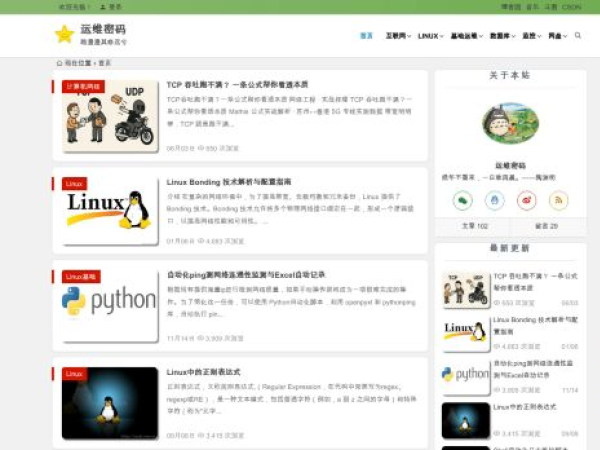This screenshot has height=450, width=600.
Task: Click the 留言 counter in about panel
Action: [546, 226]
